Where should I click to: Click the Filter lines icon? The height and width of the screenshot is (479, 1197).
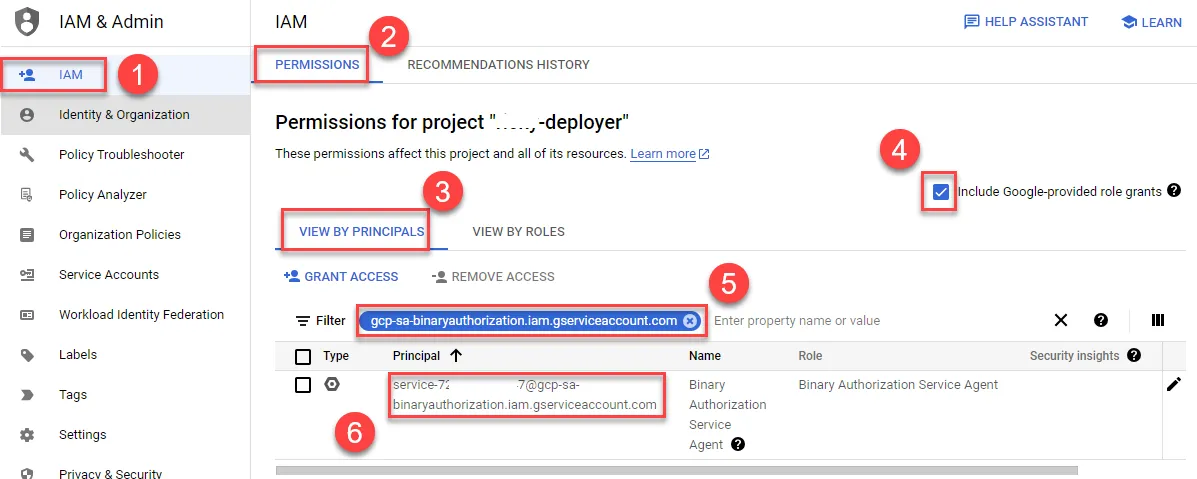303,321
